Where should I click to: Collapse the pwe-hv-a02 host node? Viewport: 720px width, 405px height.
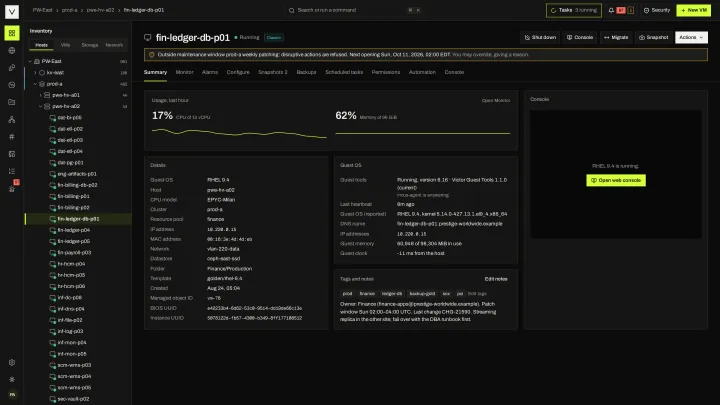click(40, 106)
